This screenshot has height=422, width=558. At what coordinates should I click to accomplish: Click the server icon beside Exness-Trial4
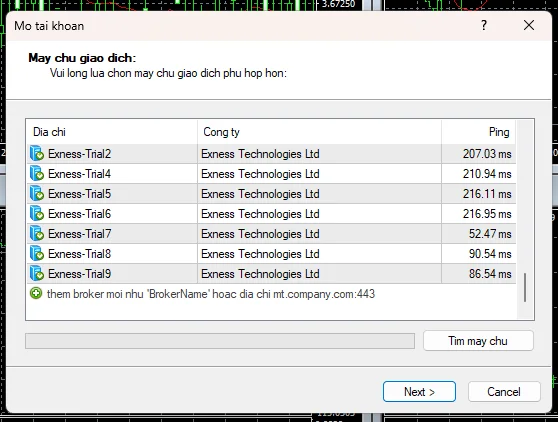point(37,174)
